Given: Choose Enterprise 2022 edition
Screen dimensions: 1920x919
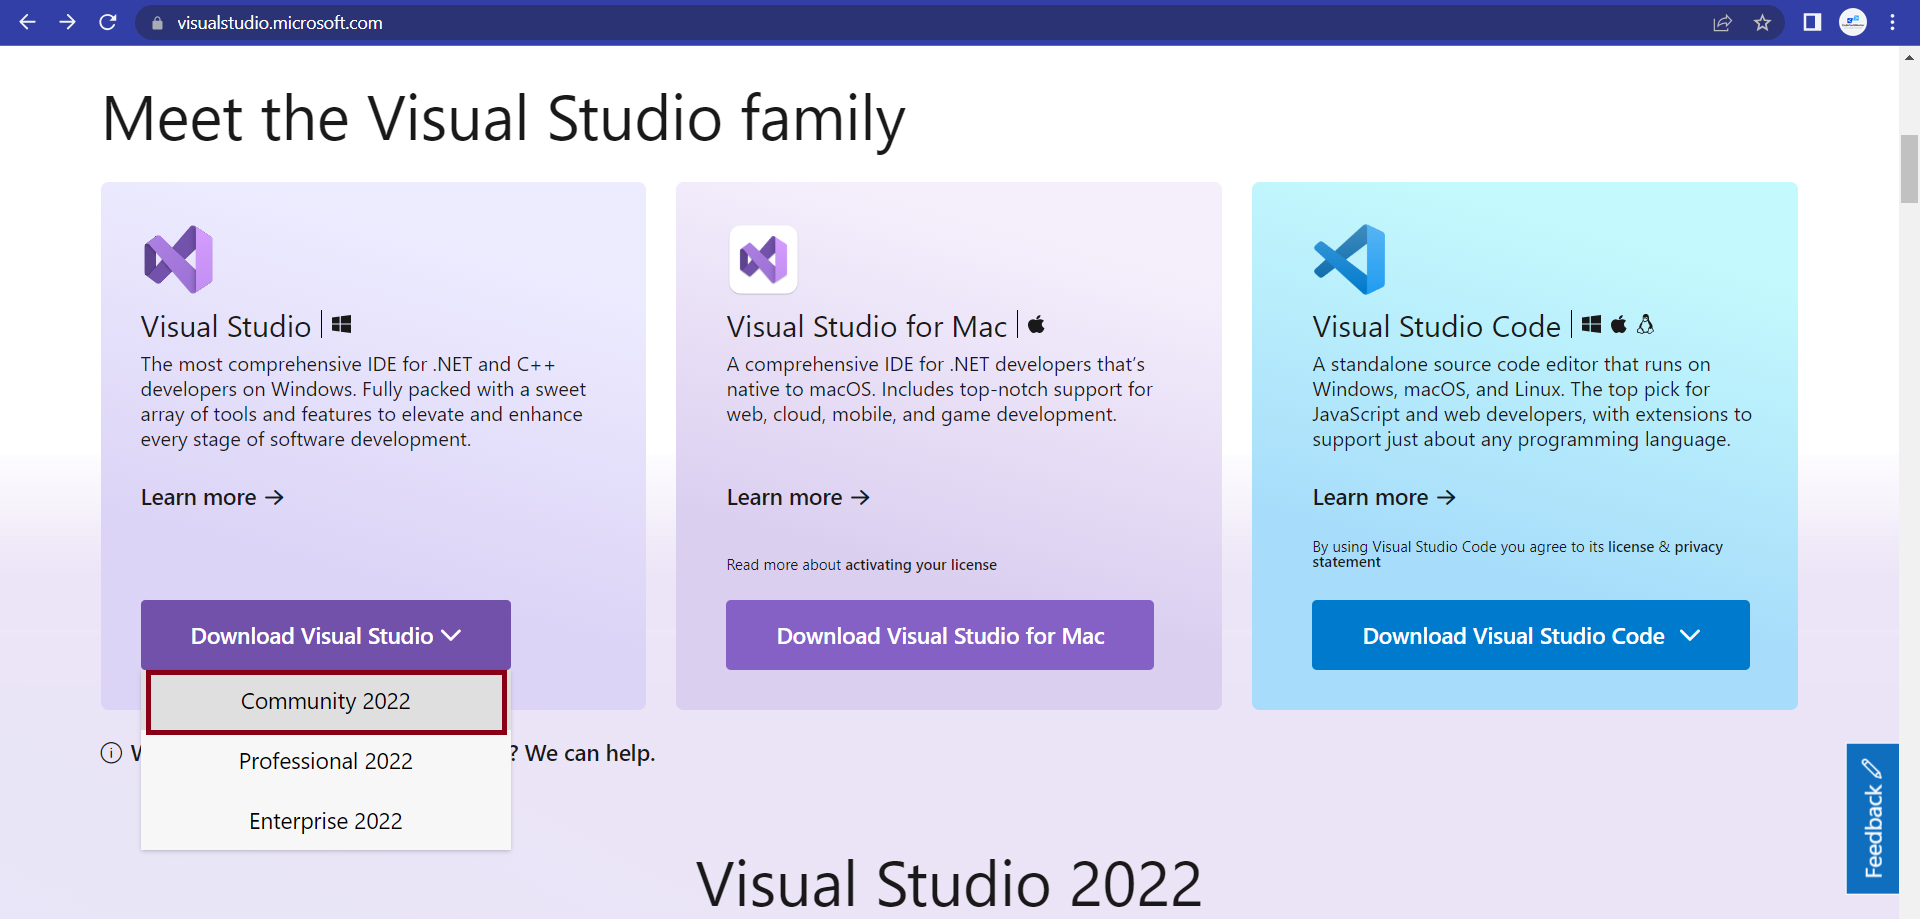Looking at the screenshot, I should pos(326,821).
